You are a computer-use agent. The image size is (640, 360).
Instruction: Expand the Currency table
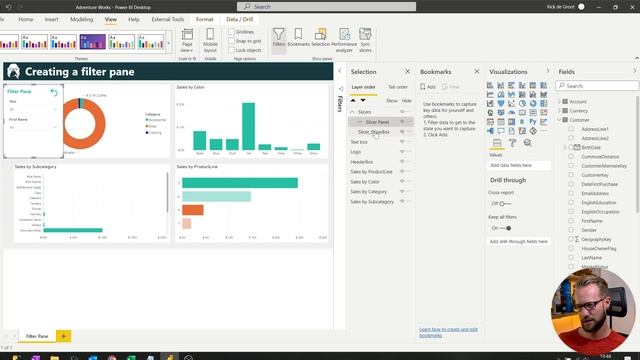coord(560,111)
